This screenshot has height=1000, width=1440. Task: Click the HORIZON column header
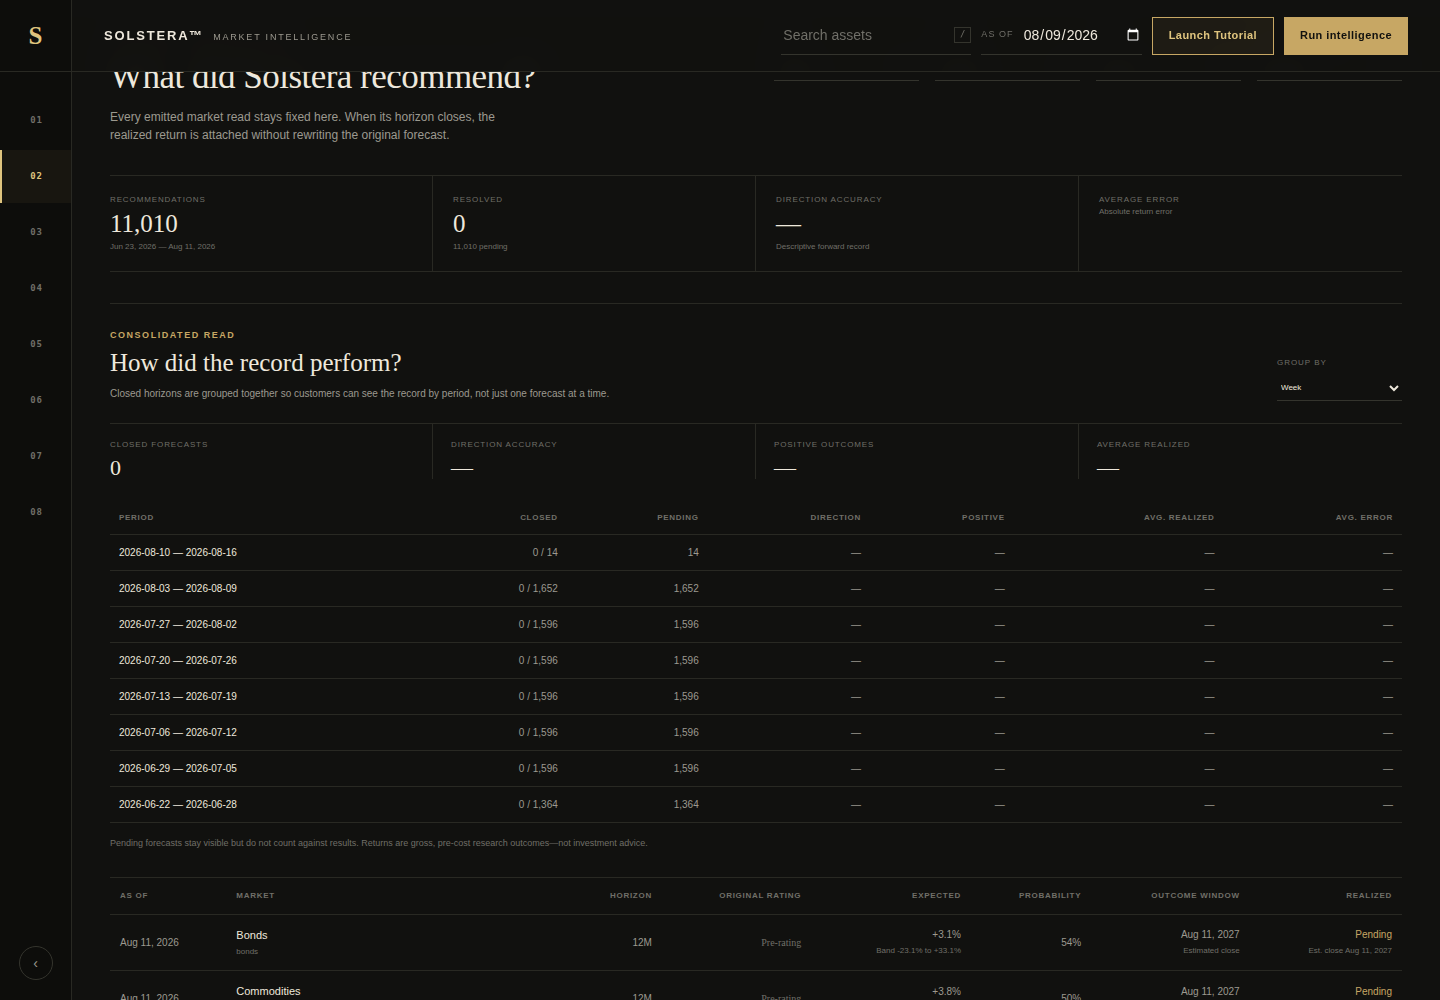tap(631, 896)
